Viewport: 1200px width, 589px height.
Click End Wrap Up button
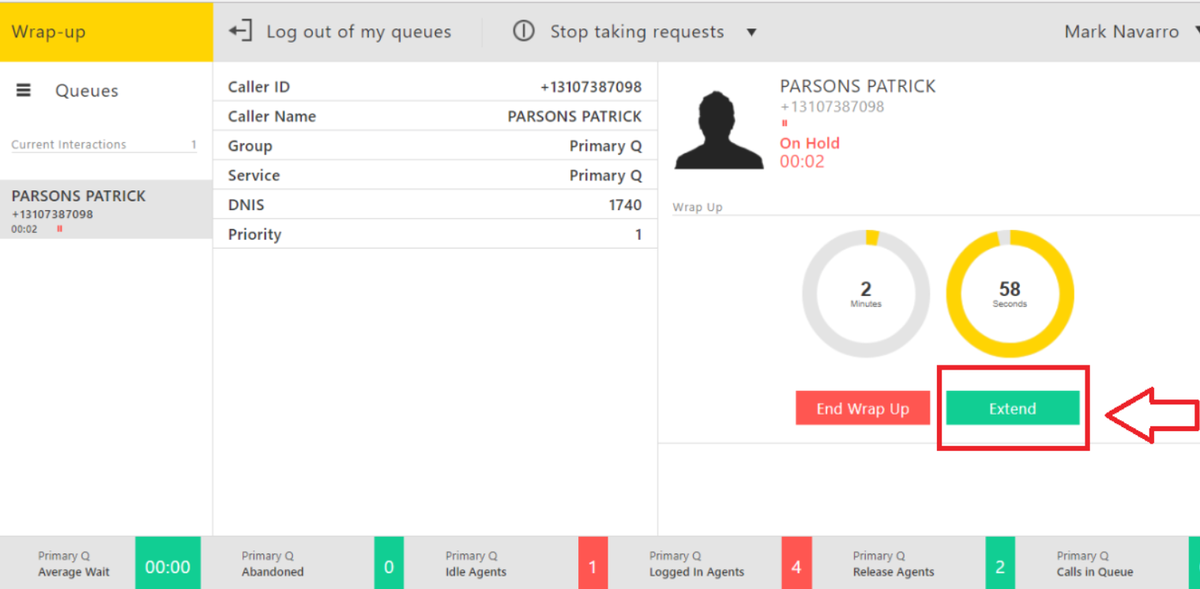tap(863, 408)
